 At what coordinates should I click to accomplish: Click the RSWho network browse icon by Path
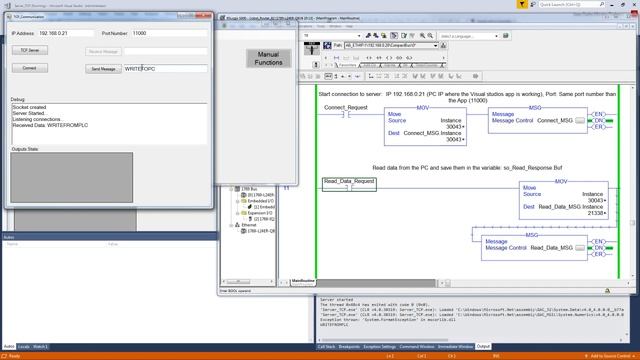[x=443, y=46]
